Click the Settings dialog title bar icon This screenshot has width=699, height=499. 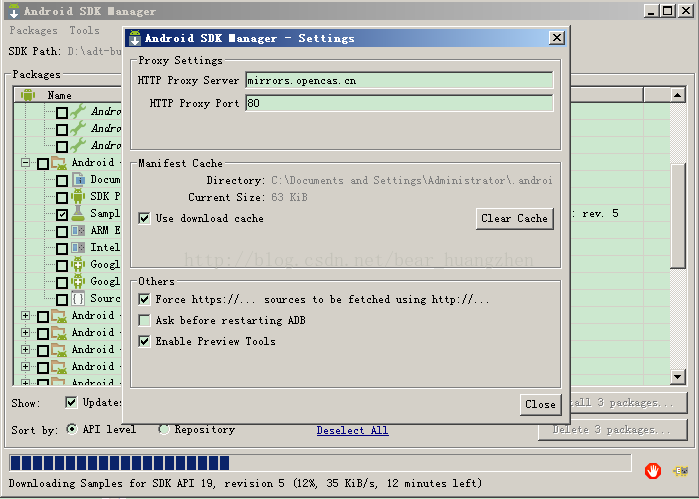135,38
